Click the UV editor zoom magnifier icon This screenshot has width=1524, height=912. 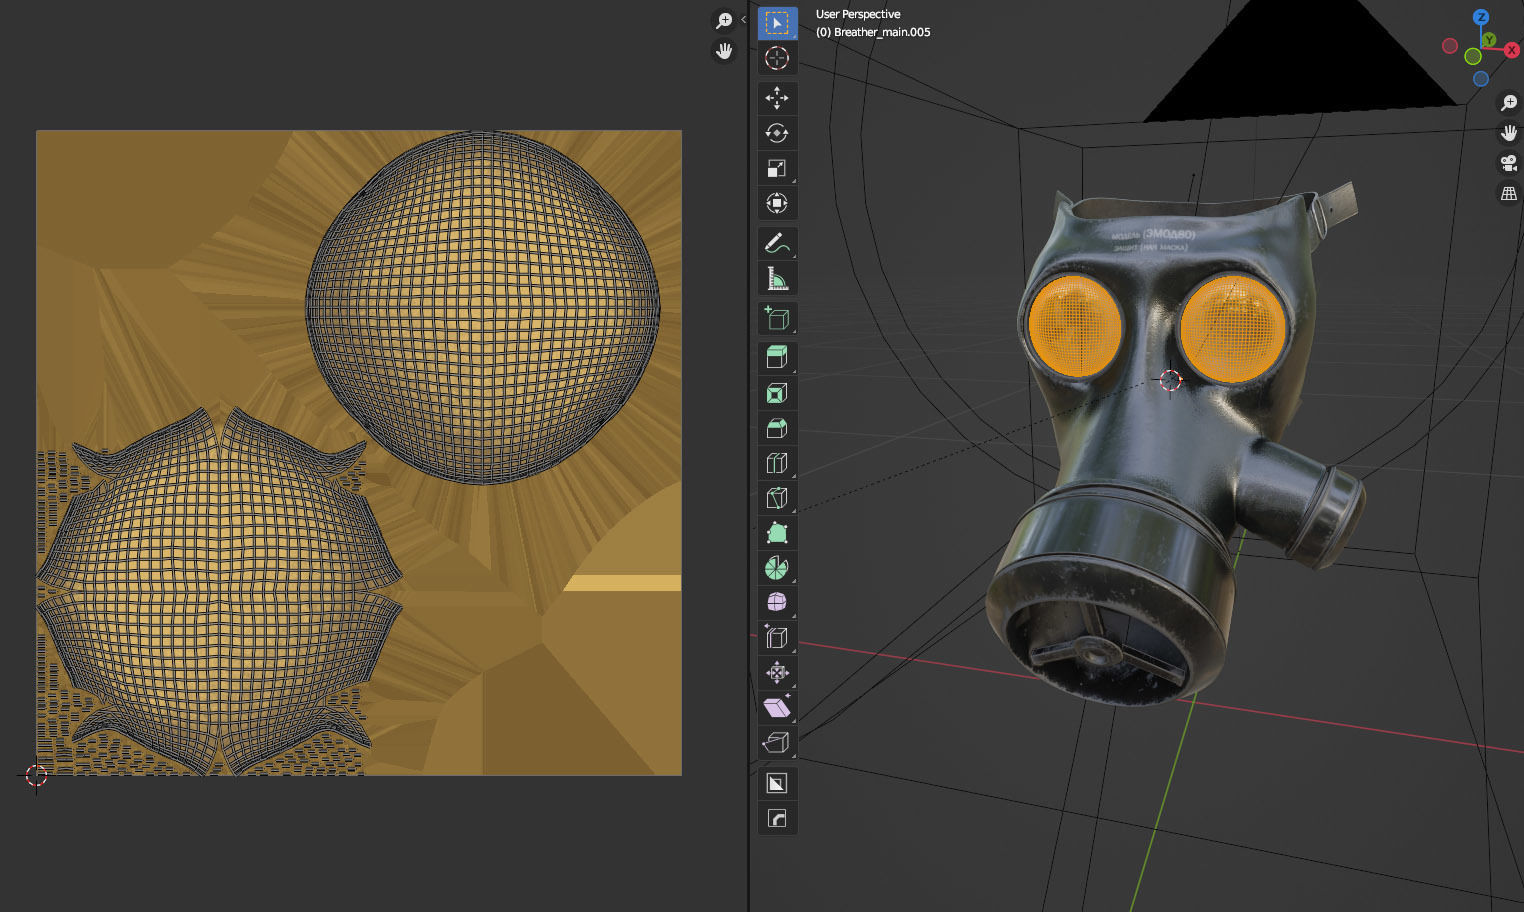pos(723,21)
